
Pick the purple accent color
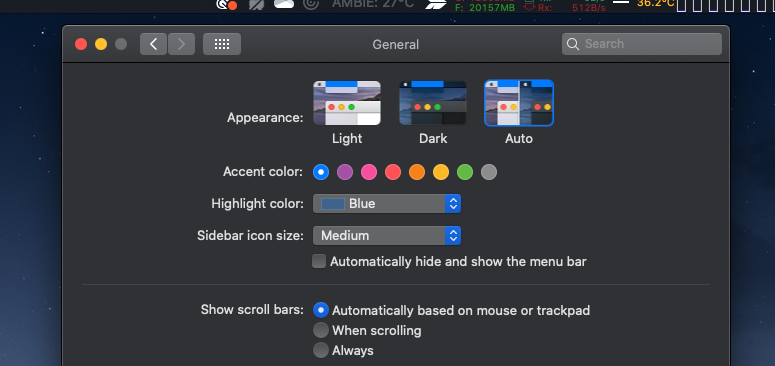tap(345, 172)
